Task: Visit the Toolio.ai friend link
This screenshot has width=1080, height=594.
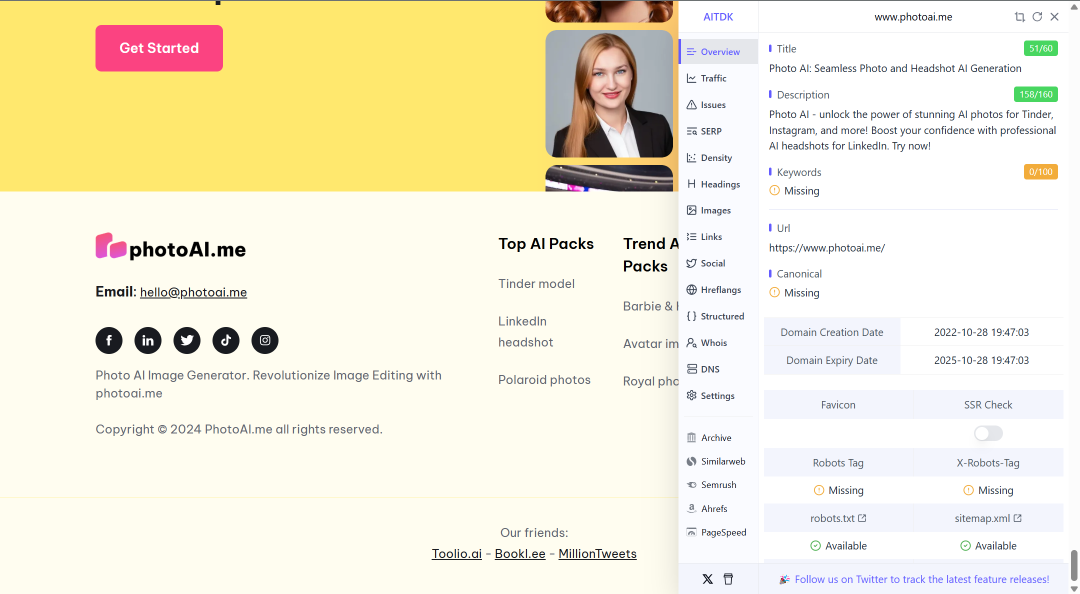Action: pos(457,554)
